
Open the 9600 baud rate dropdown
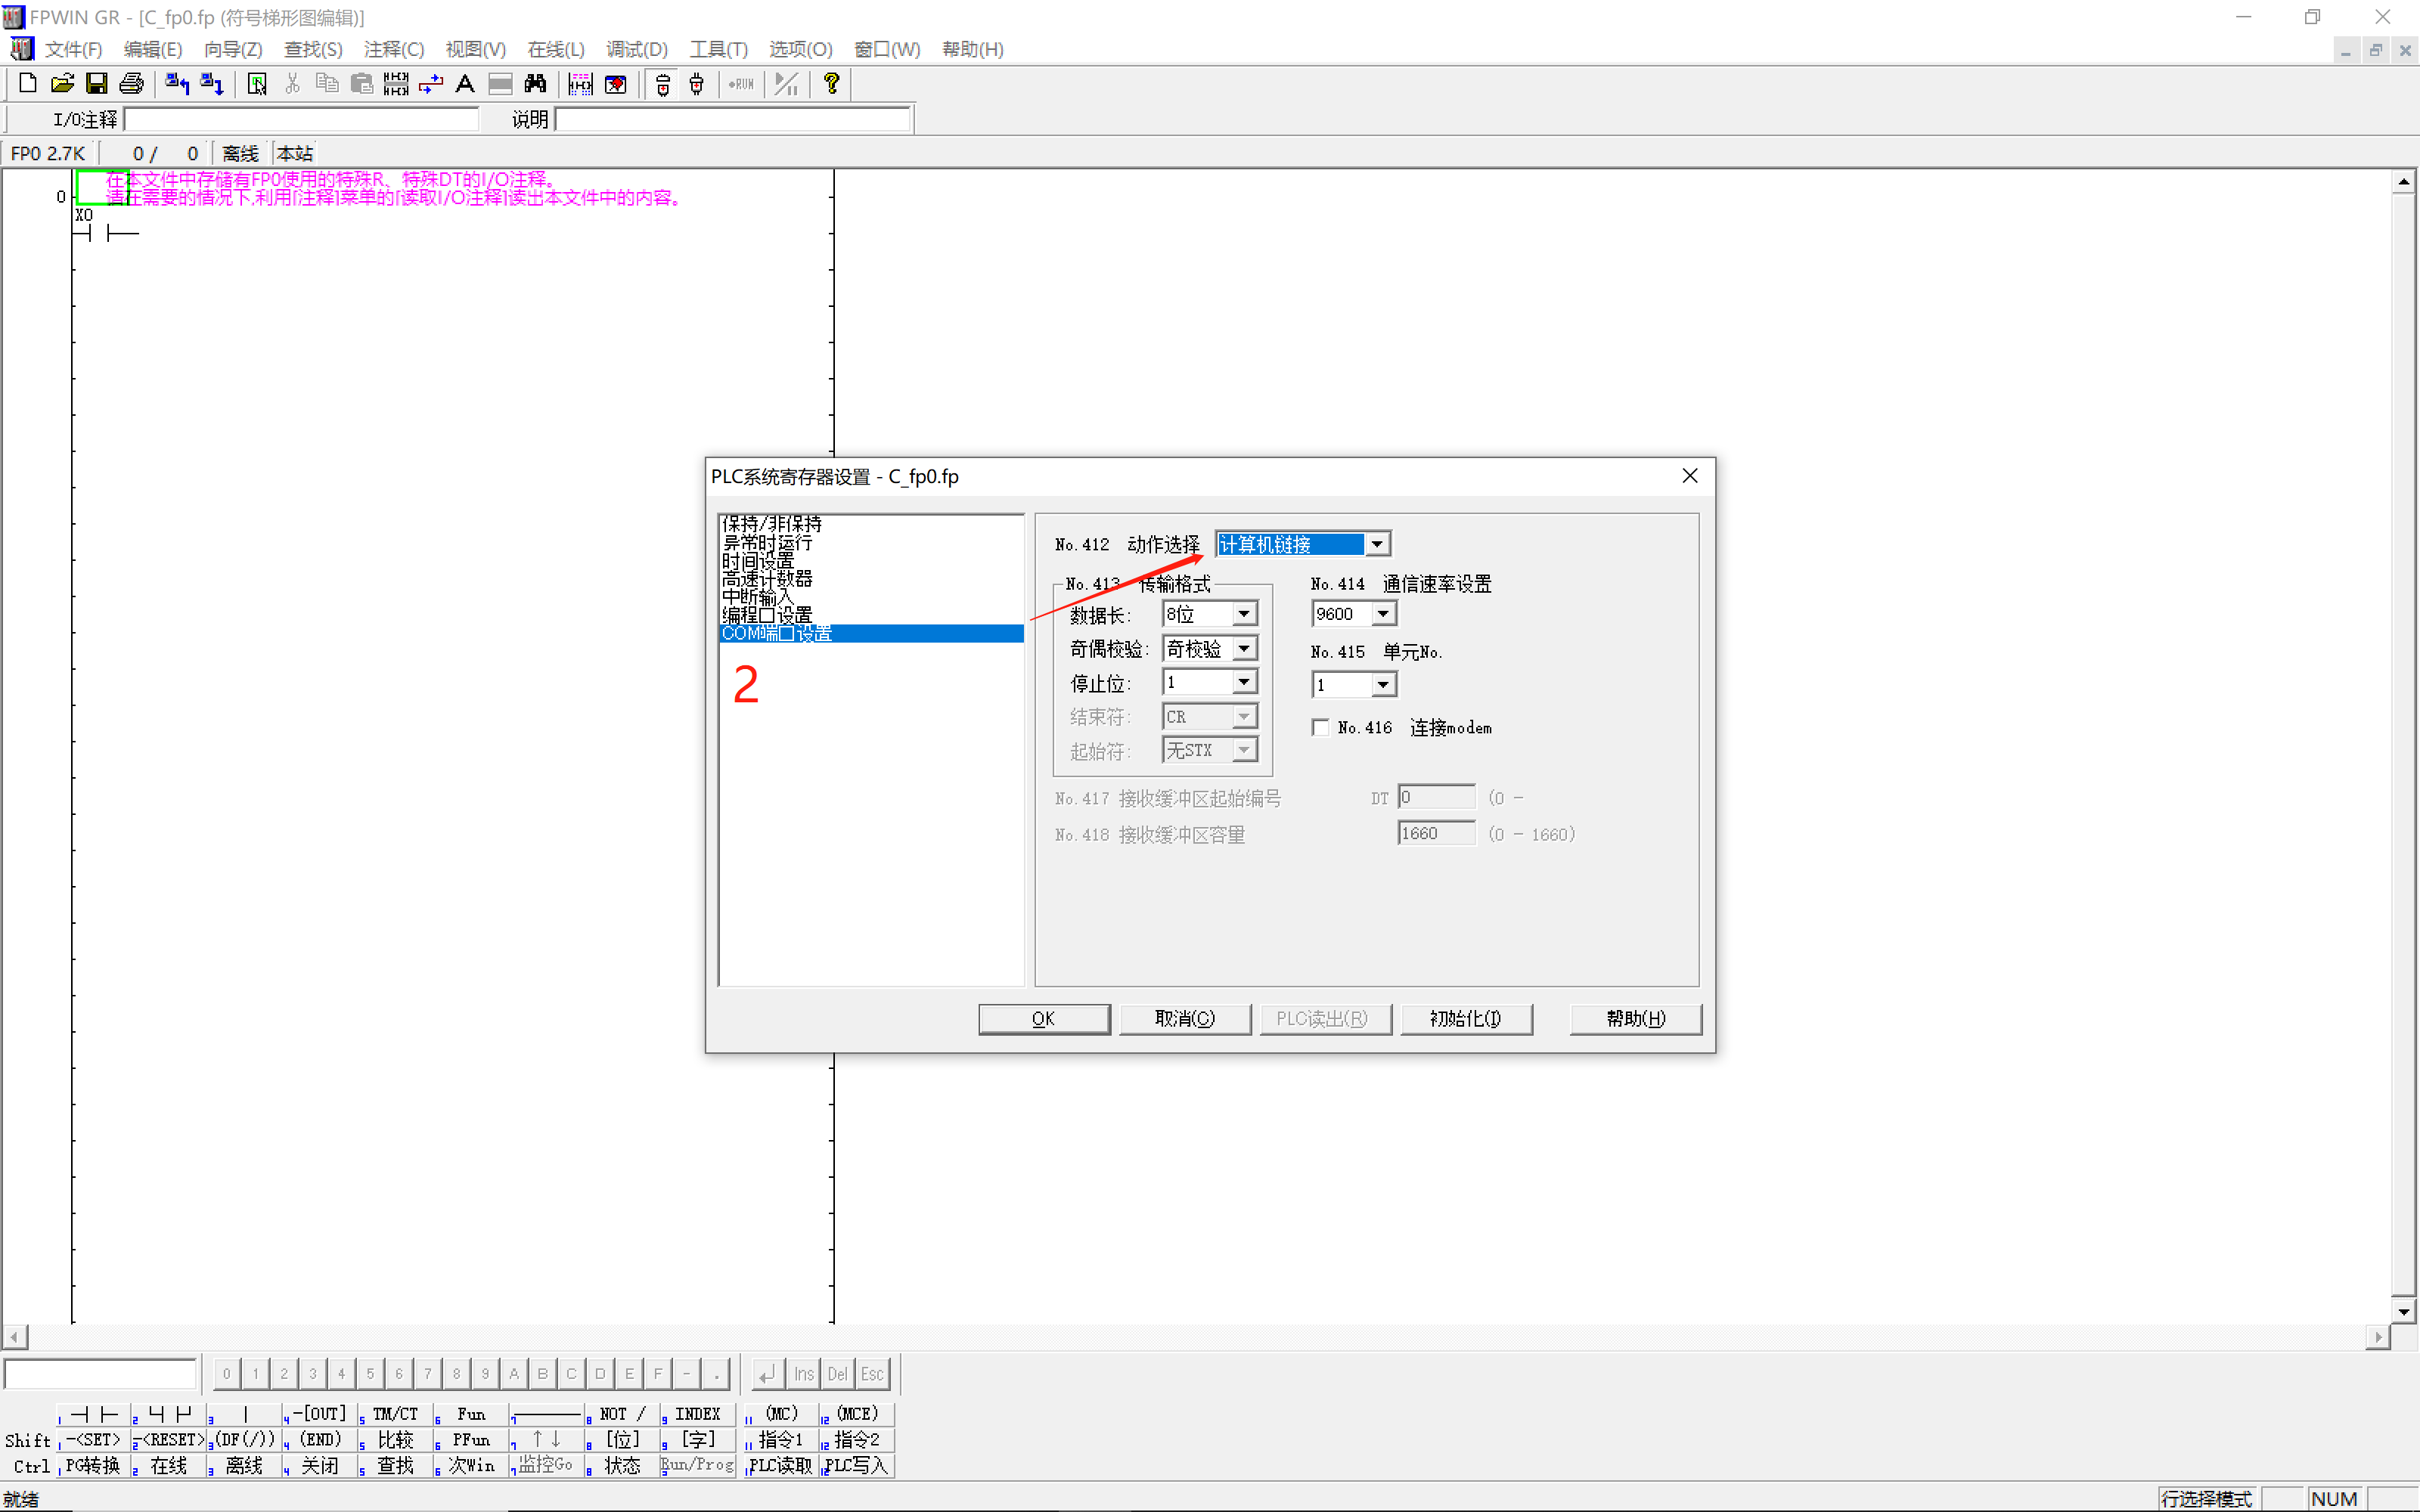pos(1383,614)
